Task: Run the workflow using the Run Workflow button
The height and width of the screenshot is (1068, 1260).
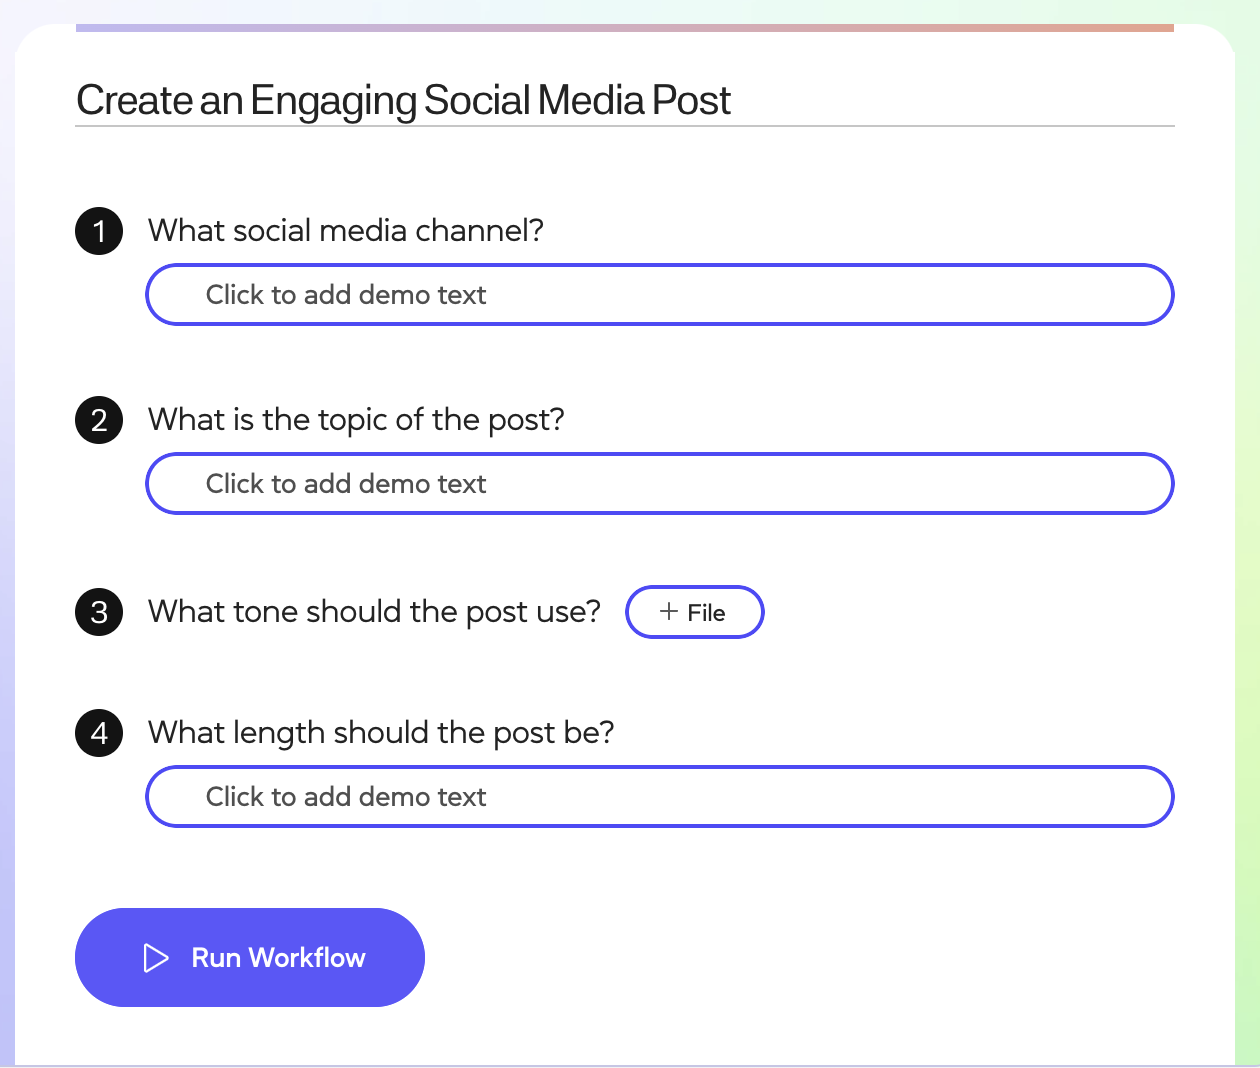Action: coord(250,958)
